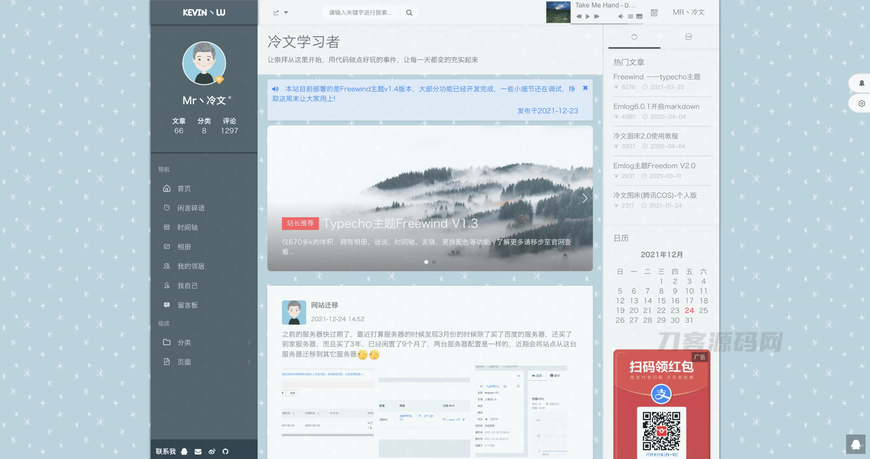This screenshot has width=870, height=459.
Task: Open 留言板 from the sidebar navigation
Action: coord(187,304)
